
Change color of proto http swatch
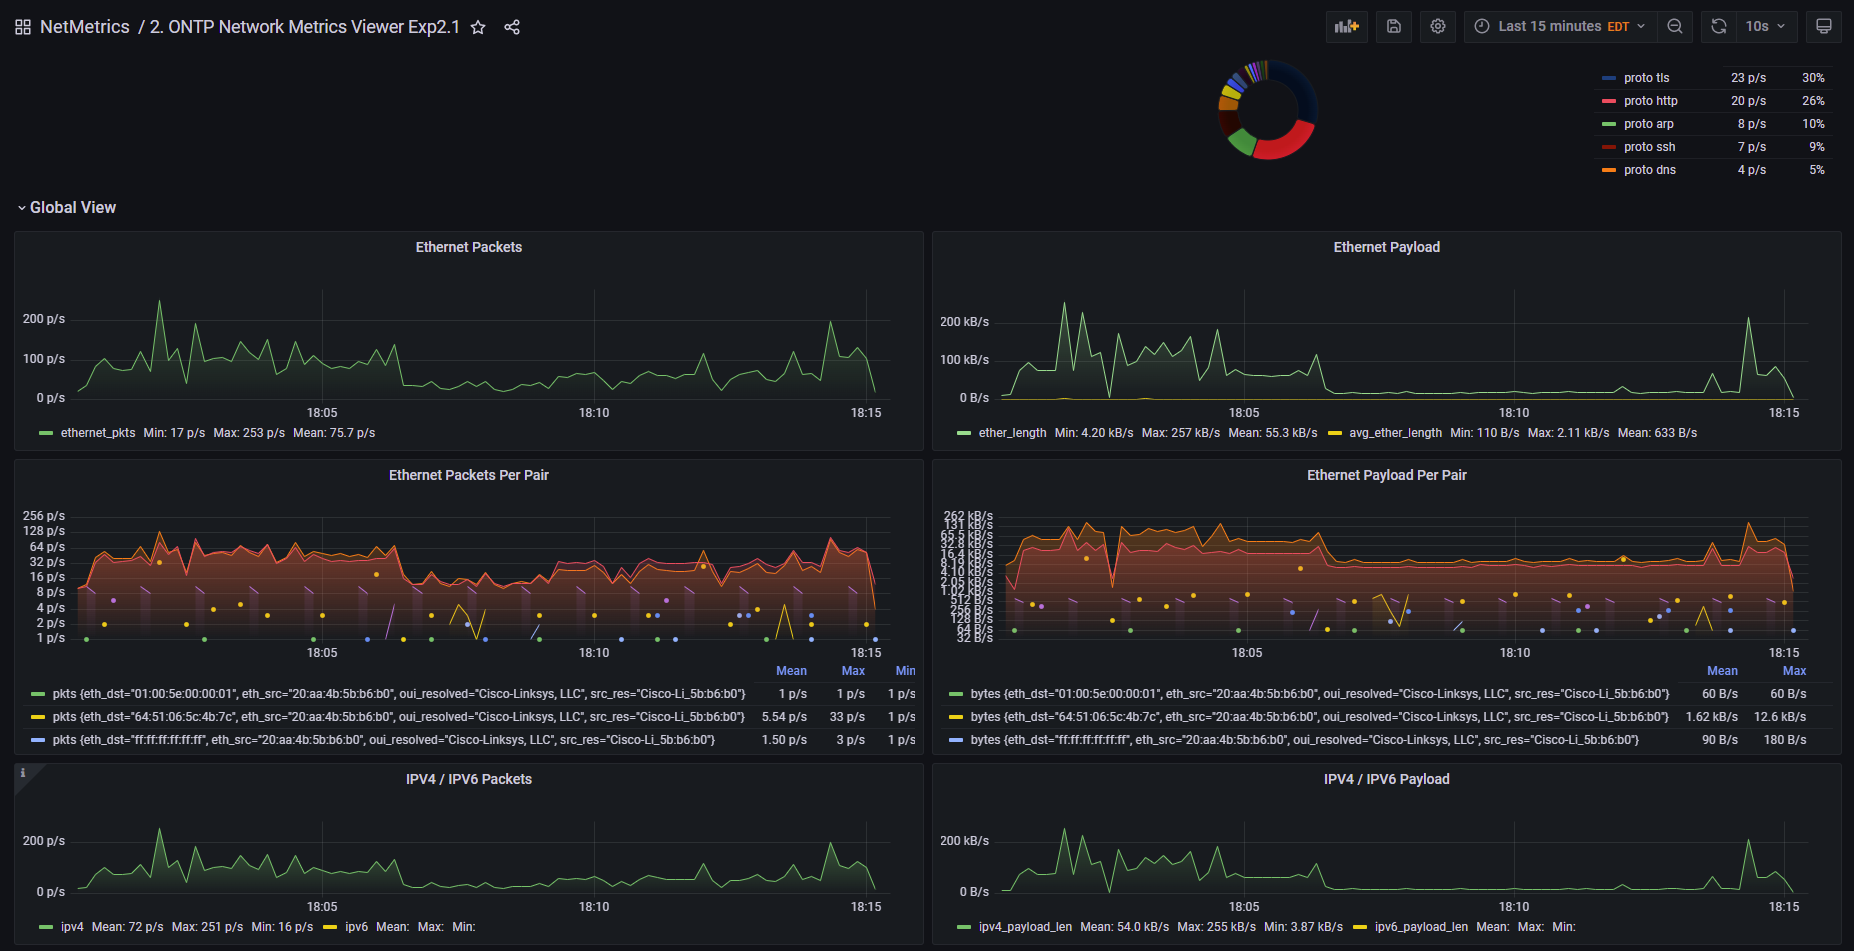point(1609,101)
